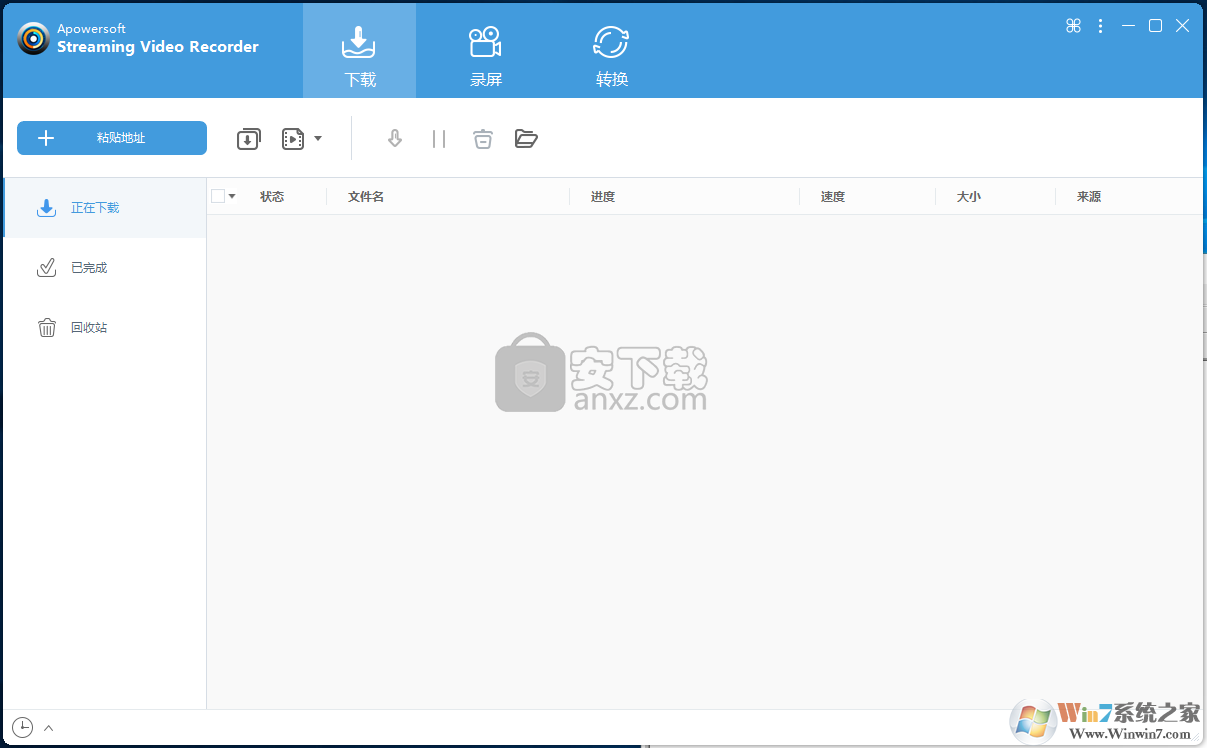Click the delete tasks trash icon

click(483, 139)
